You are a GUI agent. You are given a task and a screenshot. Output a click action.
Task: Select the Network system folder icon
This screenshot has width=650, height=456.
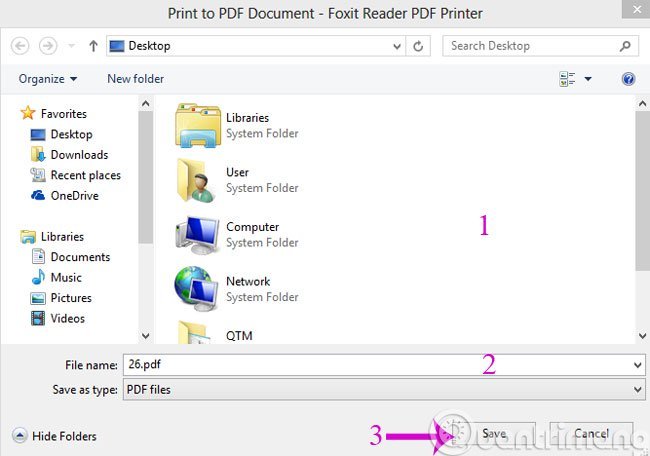pos(196,289)
